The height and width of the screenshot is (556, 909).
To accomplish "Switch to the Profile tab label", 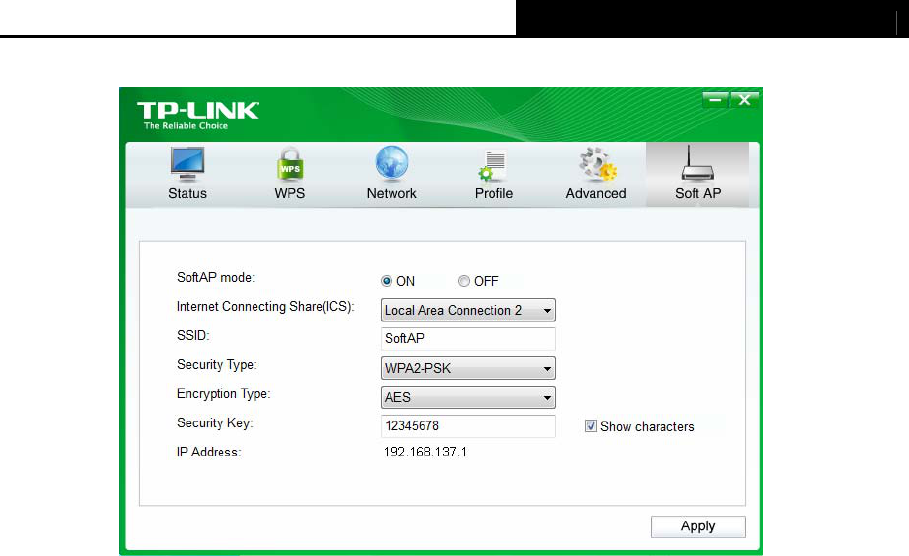I will [x=493, y=193].
